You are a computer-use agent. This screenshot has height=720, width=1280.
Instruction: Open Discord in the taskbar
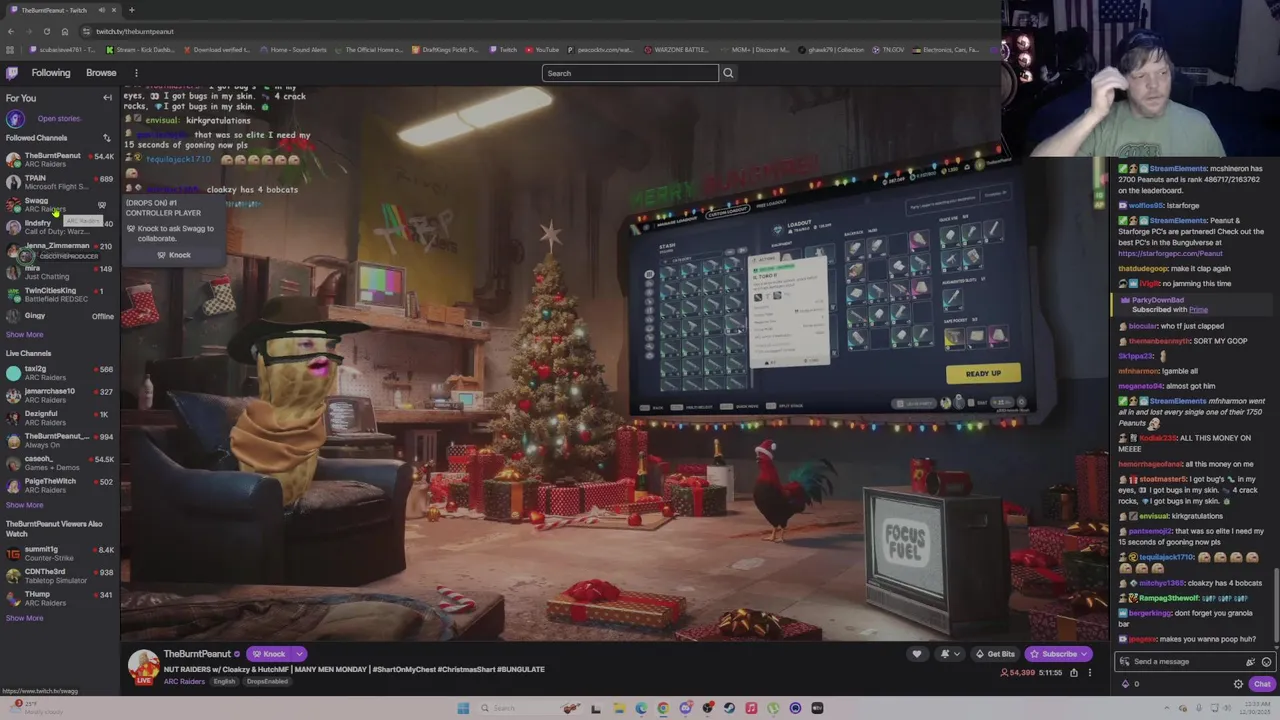[x=685, y=708]
